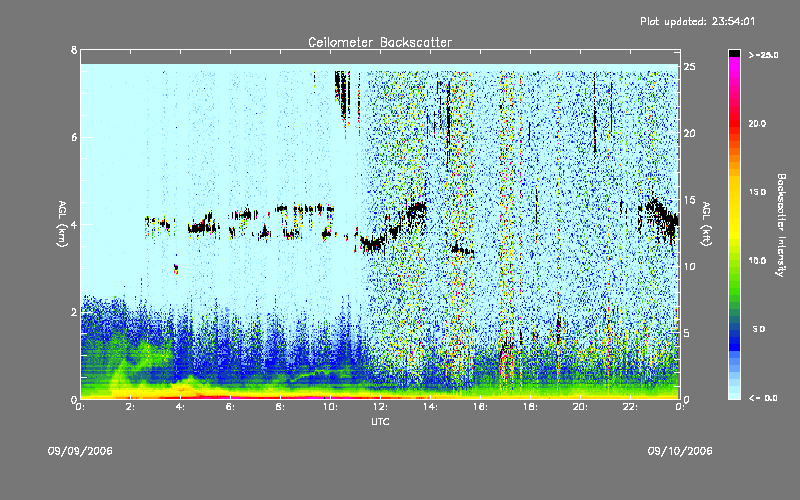Click the 15 kft tick label on right axis
The height and width of the screenshot is (500, 800).
(690, 200)
